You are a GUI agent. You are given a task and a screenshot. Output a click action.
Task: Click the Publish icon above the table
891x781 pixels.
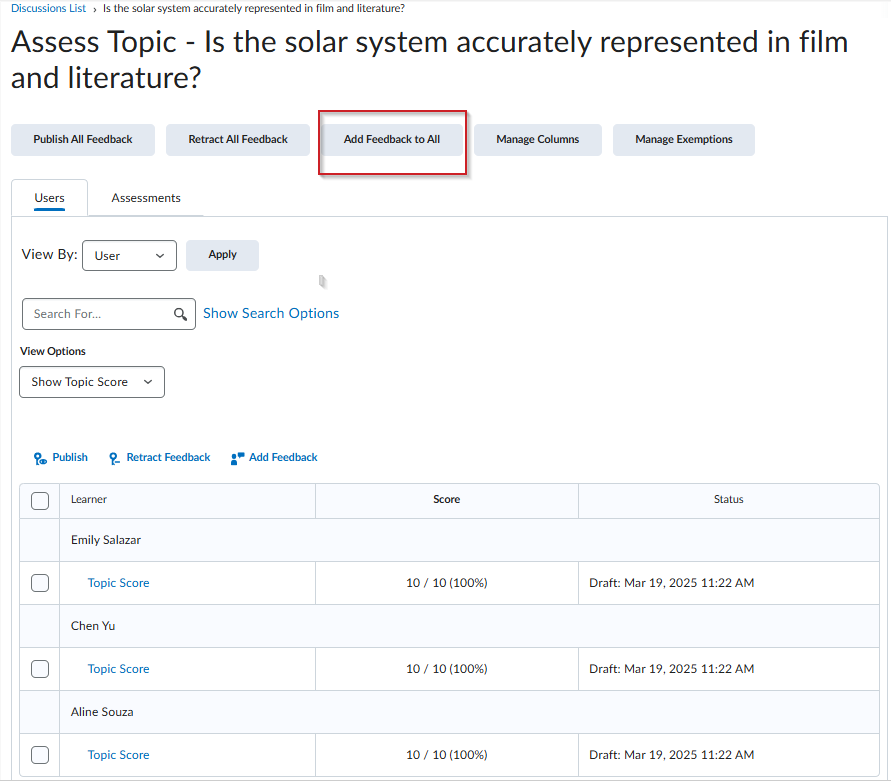40,459
